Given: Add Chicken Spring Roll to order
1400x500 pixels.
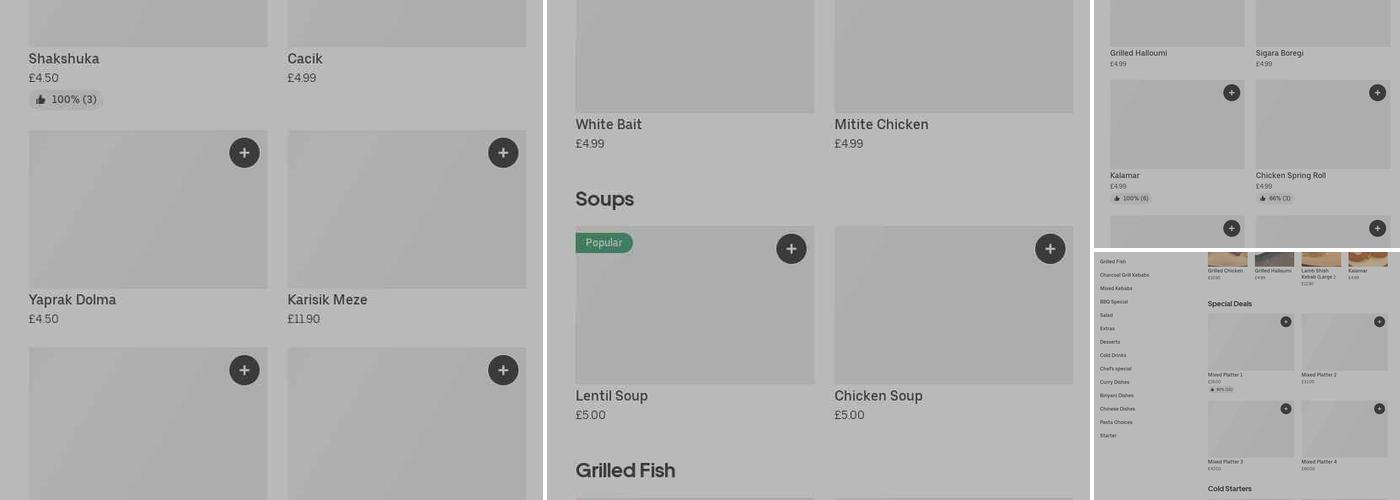Looking at the screenshot, I should point(1377,93).
